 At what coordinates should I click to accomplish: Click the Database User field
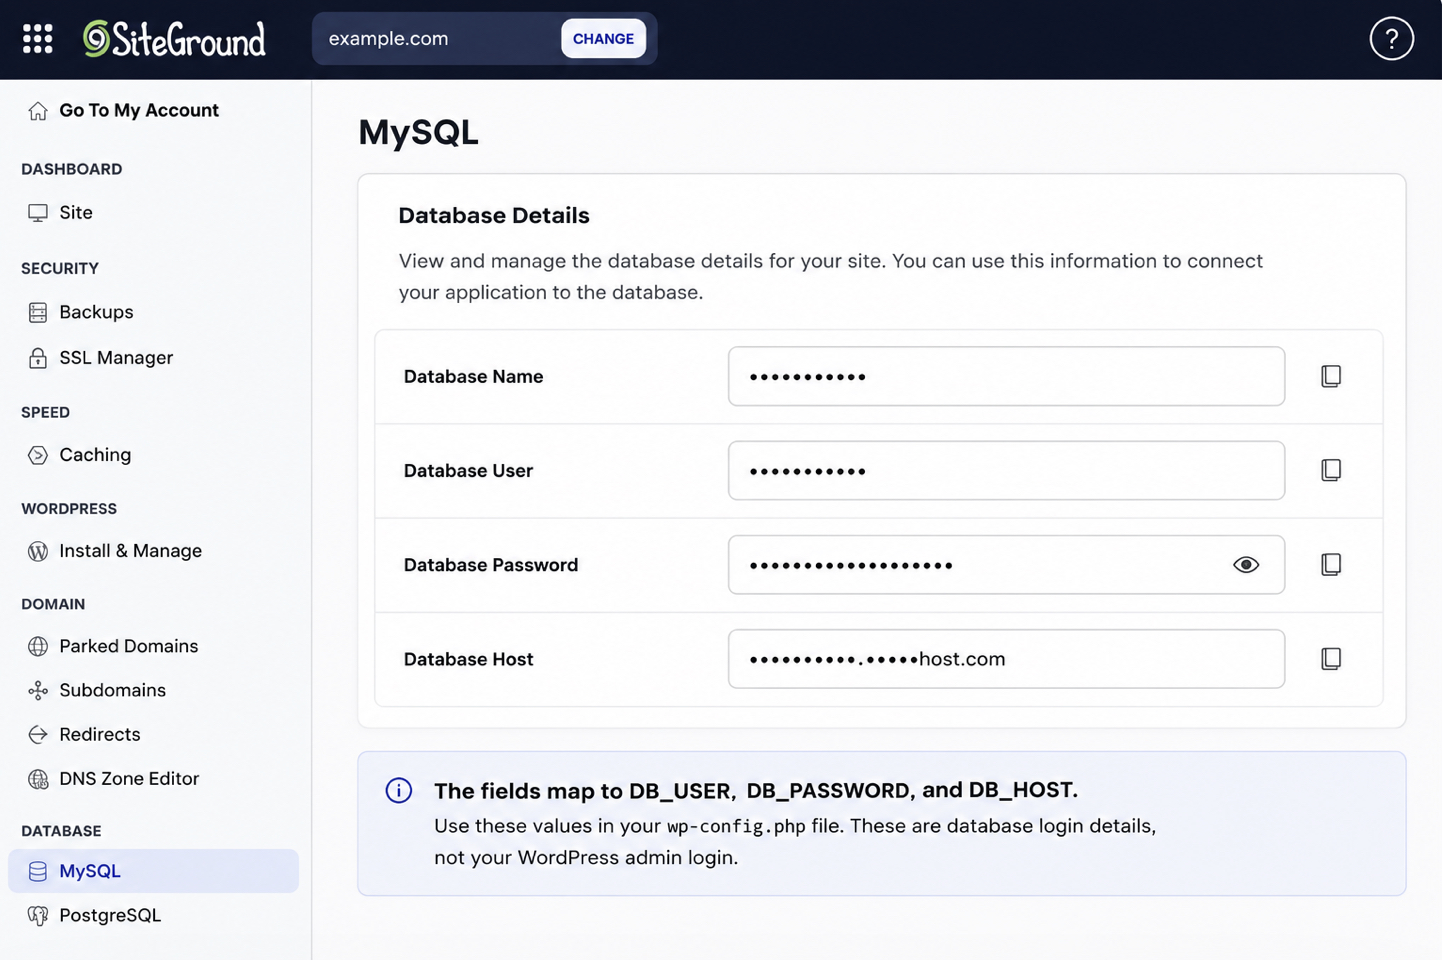[x=1006, y=470]
